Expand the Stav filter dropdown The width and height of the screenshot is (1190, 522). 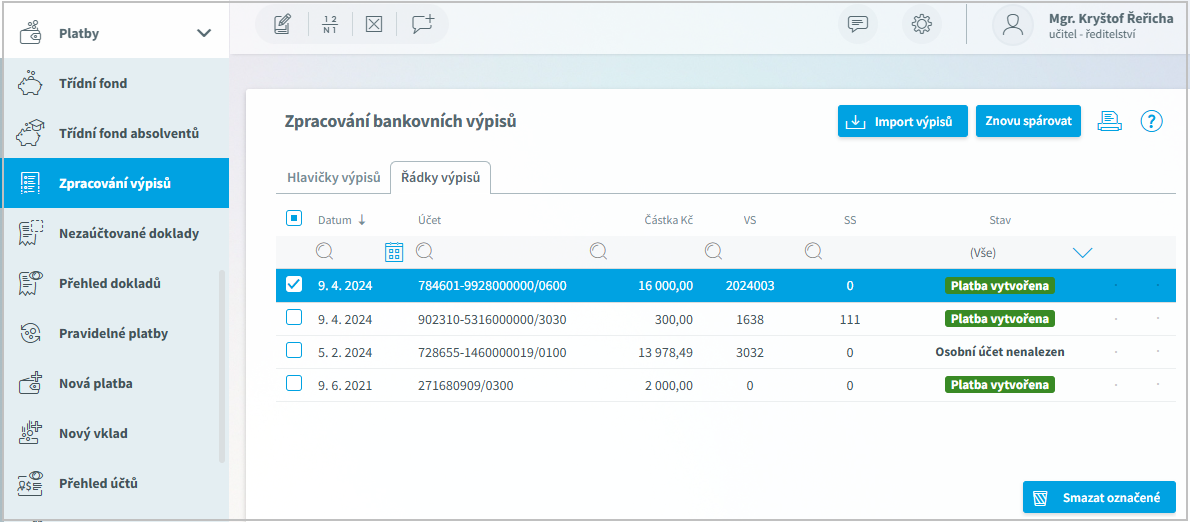pyautogui.click(x=1082, y=253)
